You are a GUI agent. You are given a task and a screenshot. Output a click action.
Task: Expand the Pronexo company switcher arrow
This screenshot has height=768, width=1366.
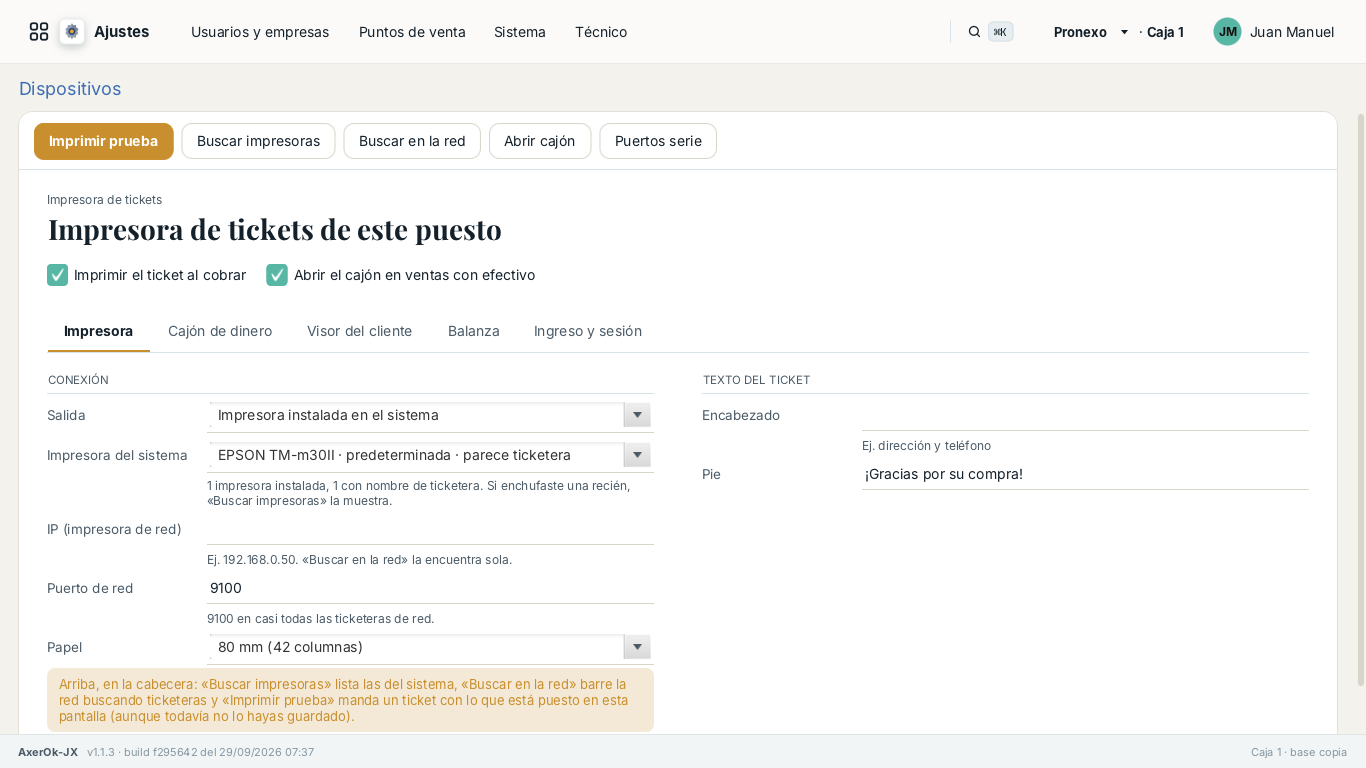click(1124, 32)
